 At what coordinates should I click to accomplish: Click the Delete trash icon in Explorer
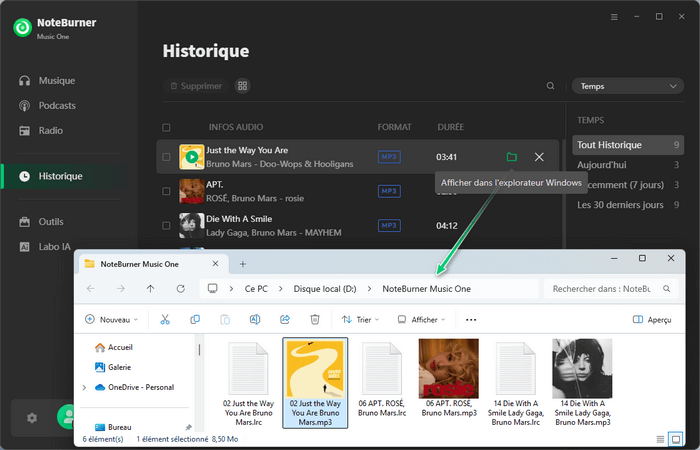pos(315,320)
